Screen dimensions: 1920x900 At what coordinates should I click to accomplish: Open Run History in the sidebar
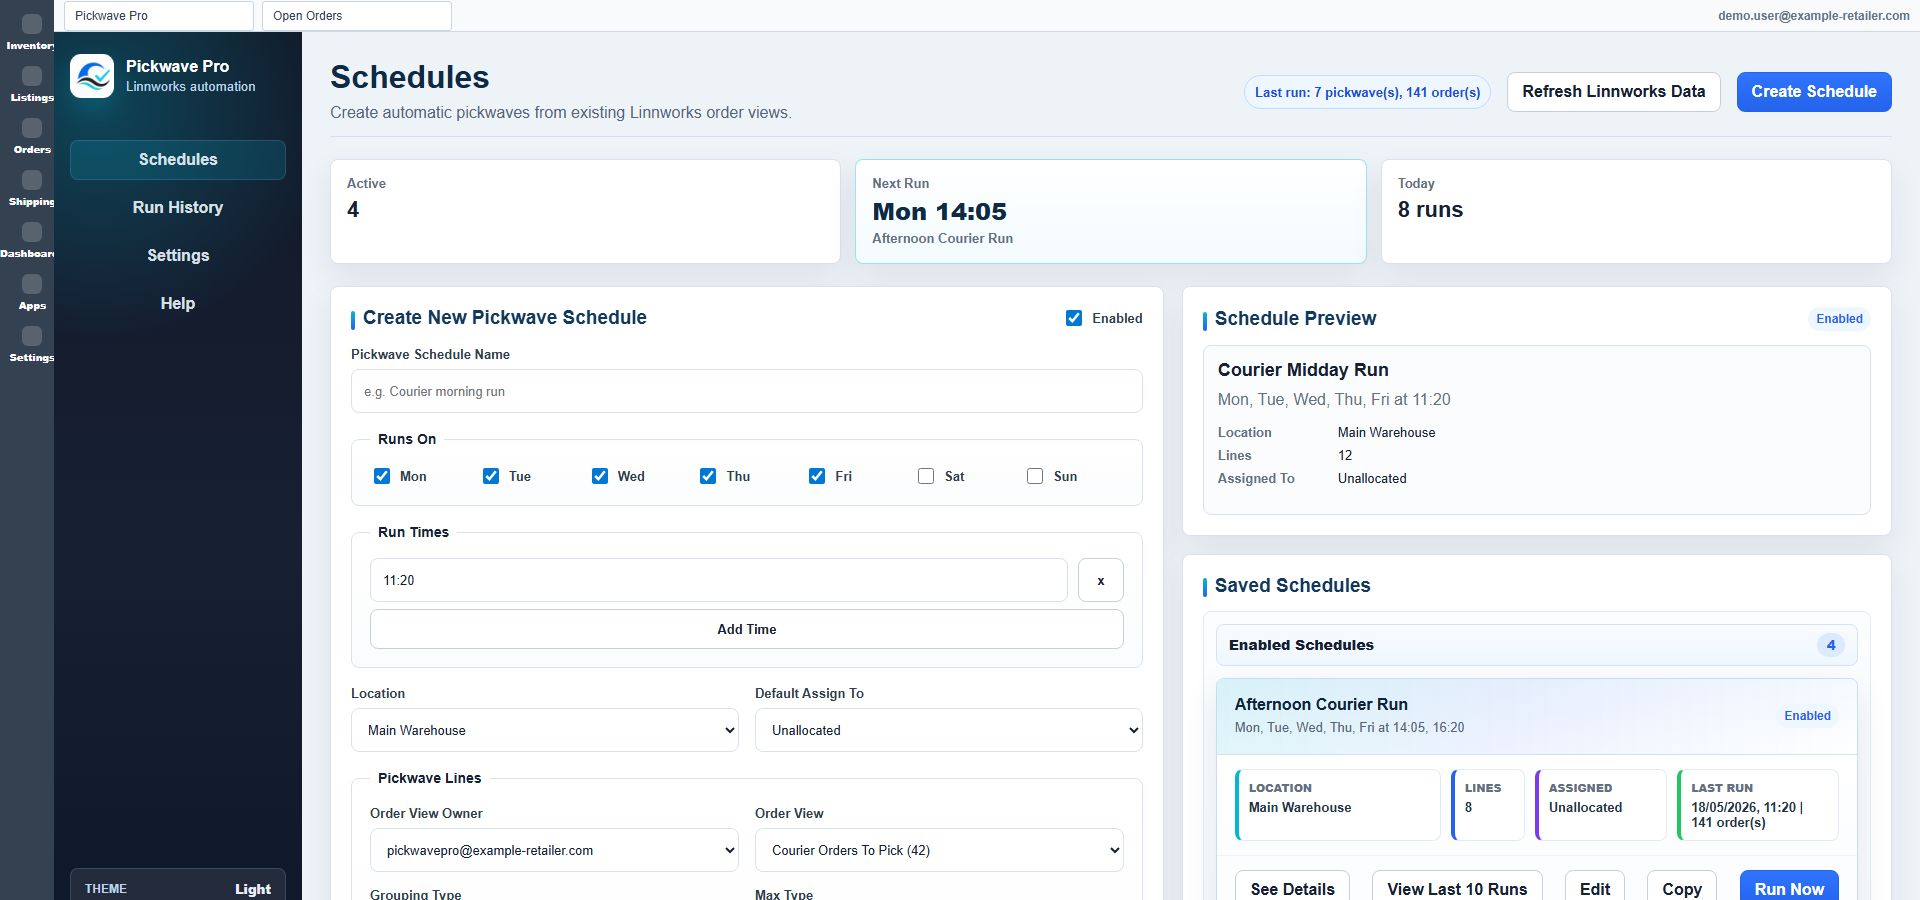point(178,208)
